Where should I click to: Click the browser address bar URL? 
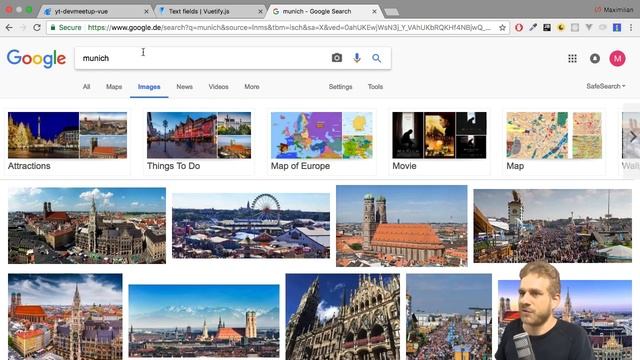[x=289, y=27]
